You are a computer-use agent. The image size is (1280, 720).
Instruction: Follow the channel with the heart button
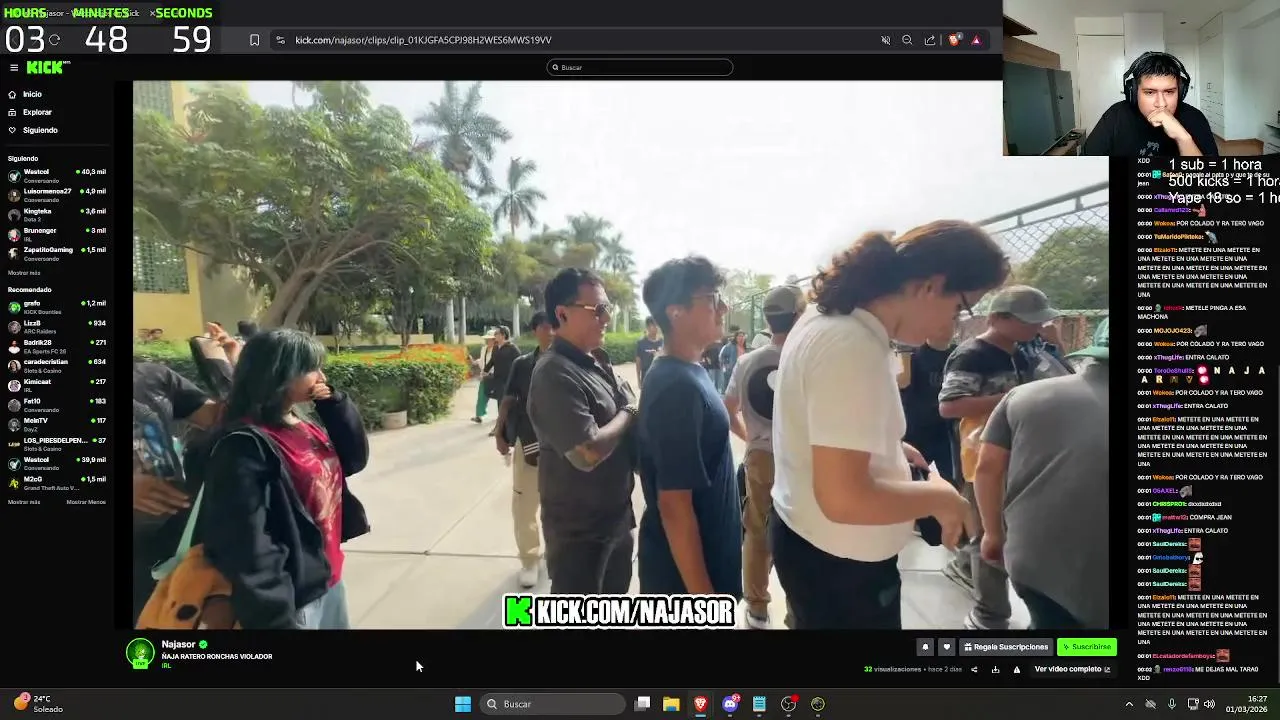[x=947, y=647]
